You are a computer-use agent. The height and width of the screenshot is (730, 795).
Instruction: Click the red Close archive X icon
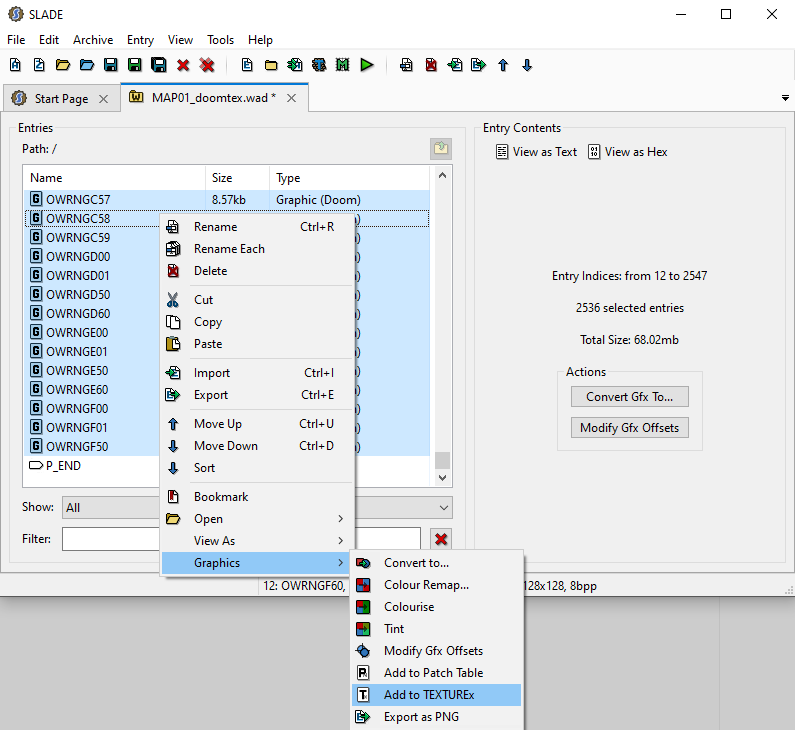click(183, 65)
